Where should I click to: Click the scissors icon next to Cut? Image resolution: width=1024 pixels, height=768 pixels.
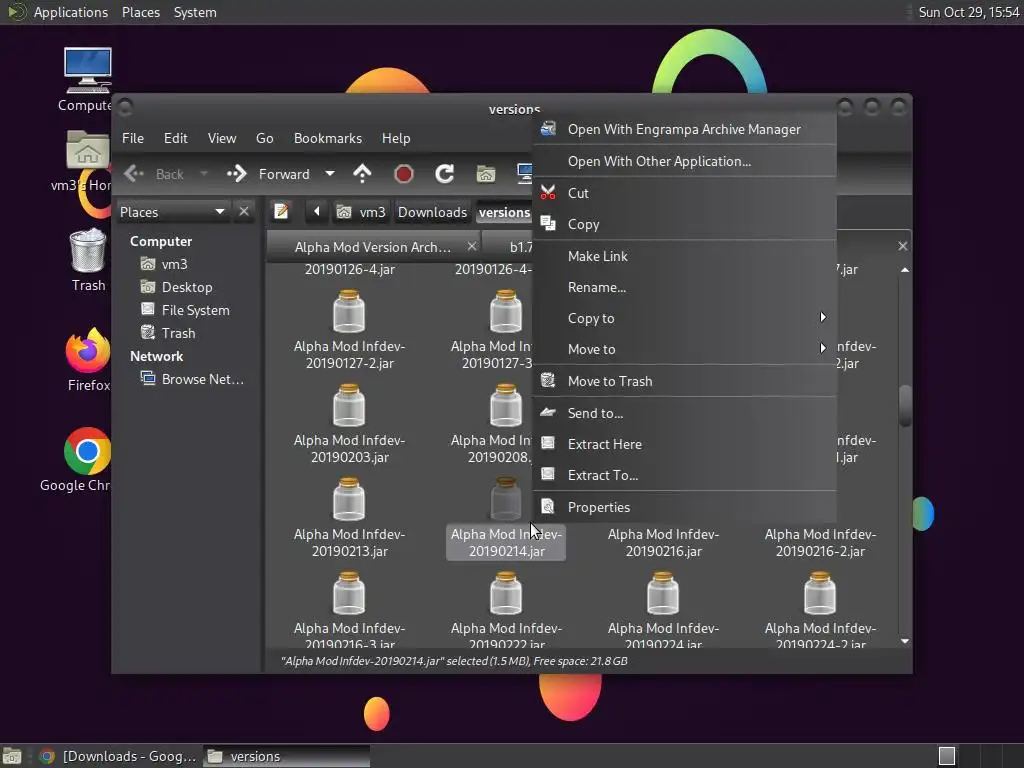click(x=548, y=193)
